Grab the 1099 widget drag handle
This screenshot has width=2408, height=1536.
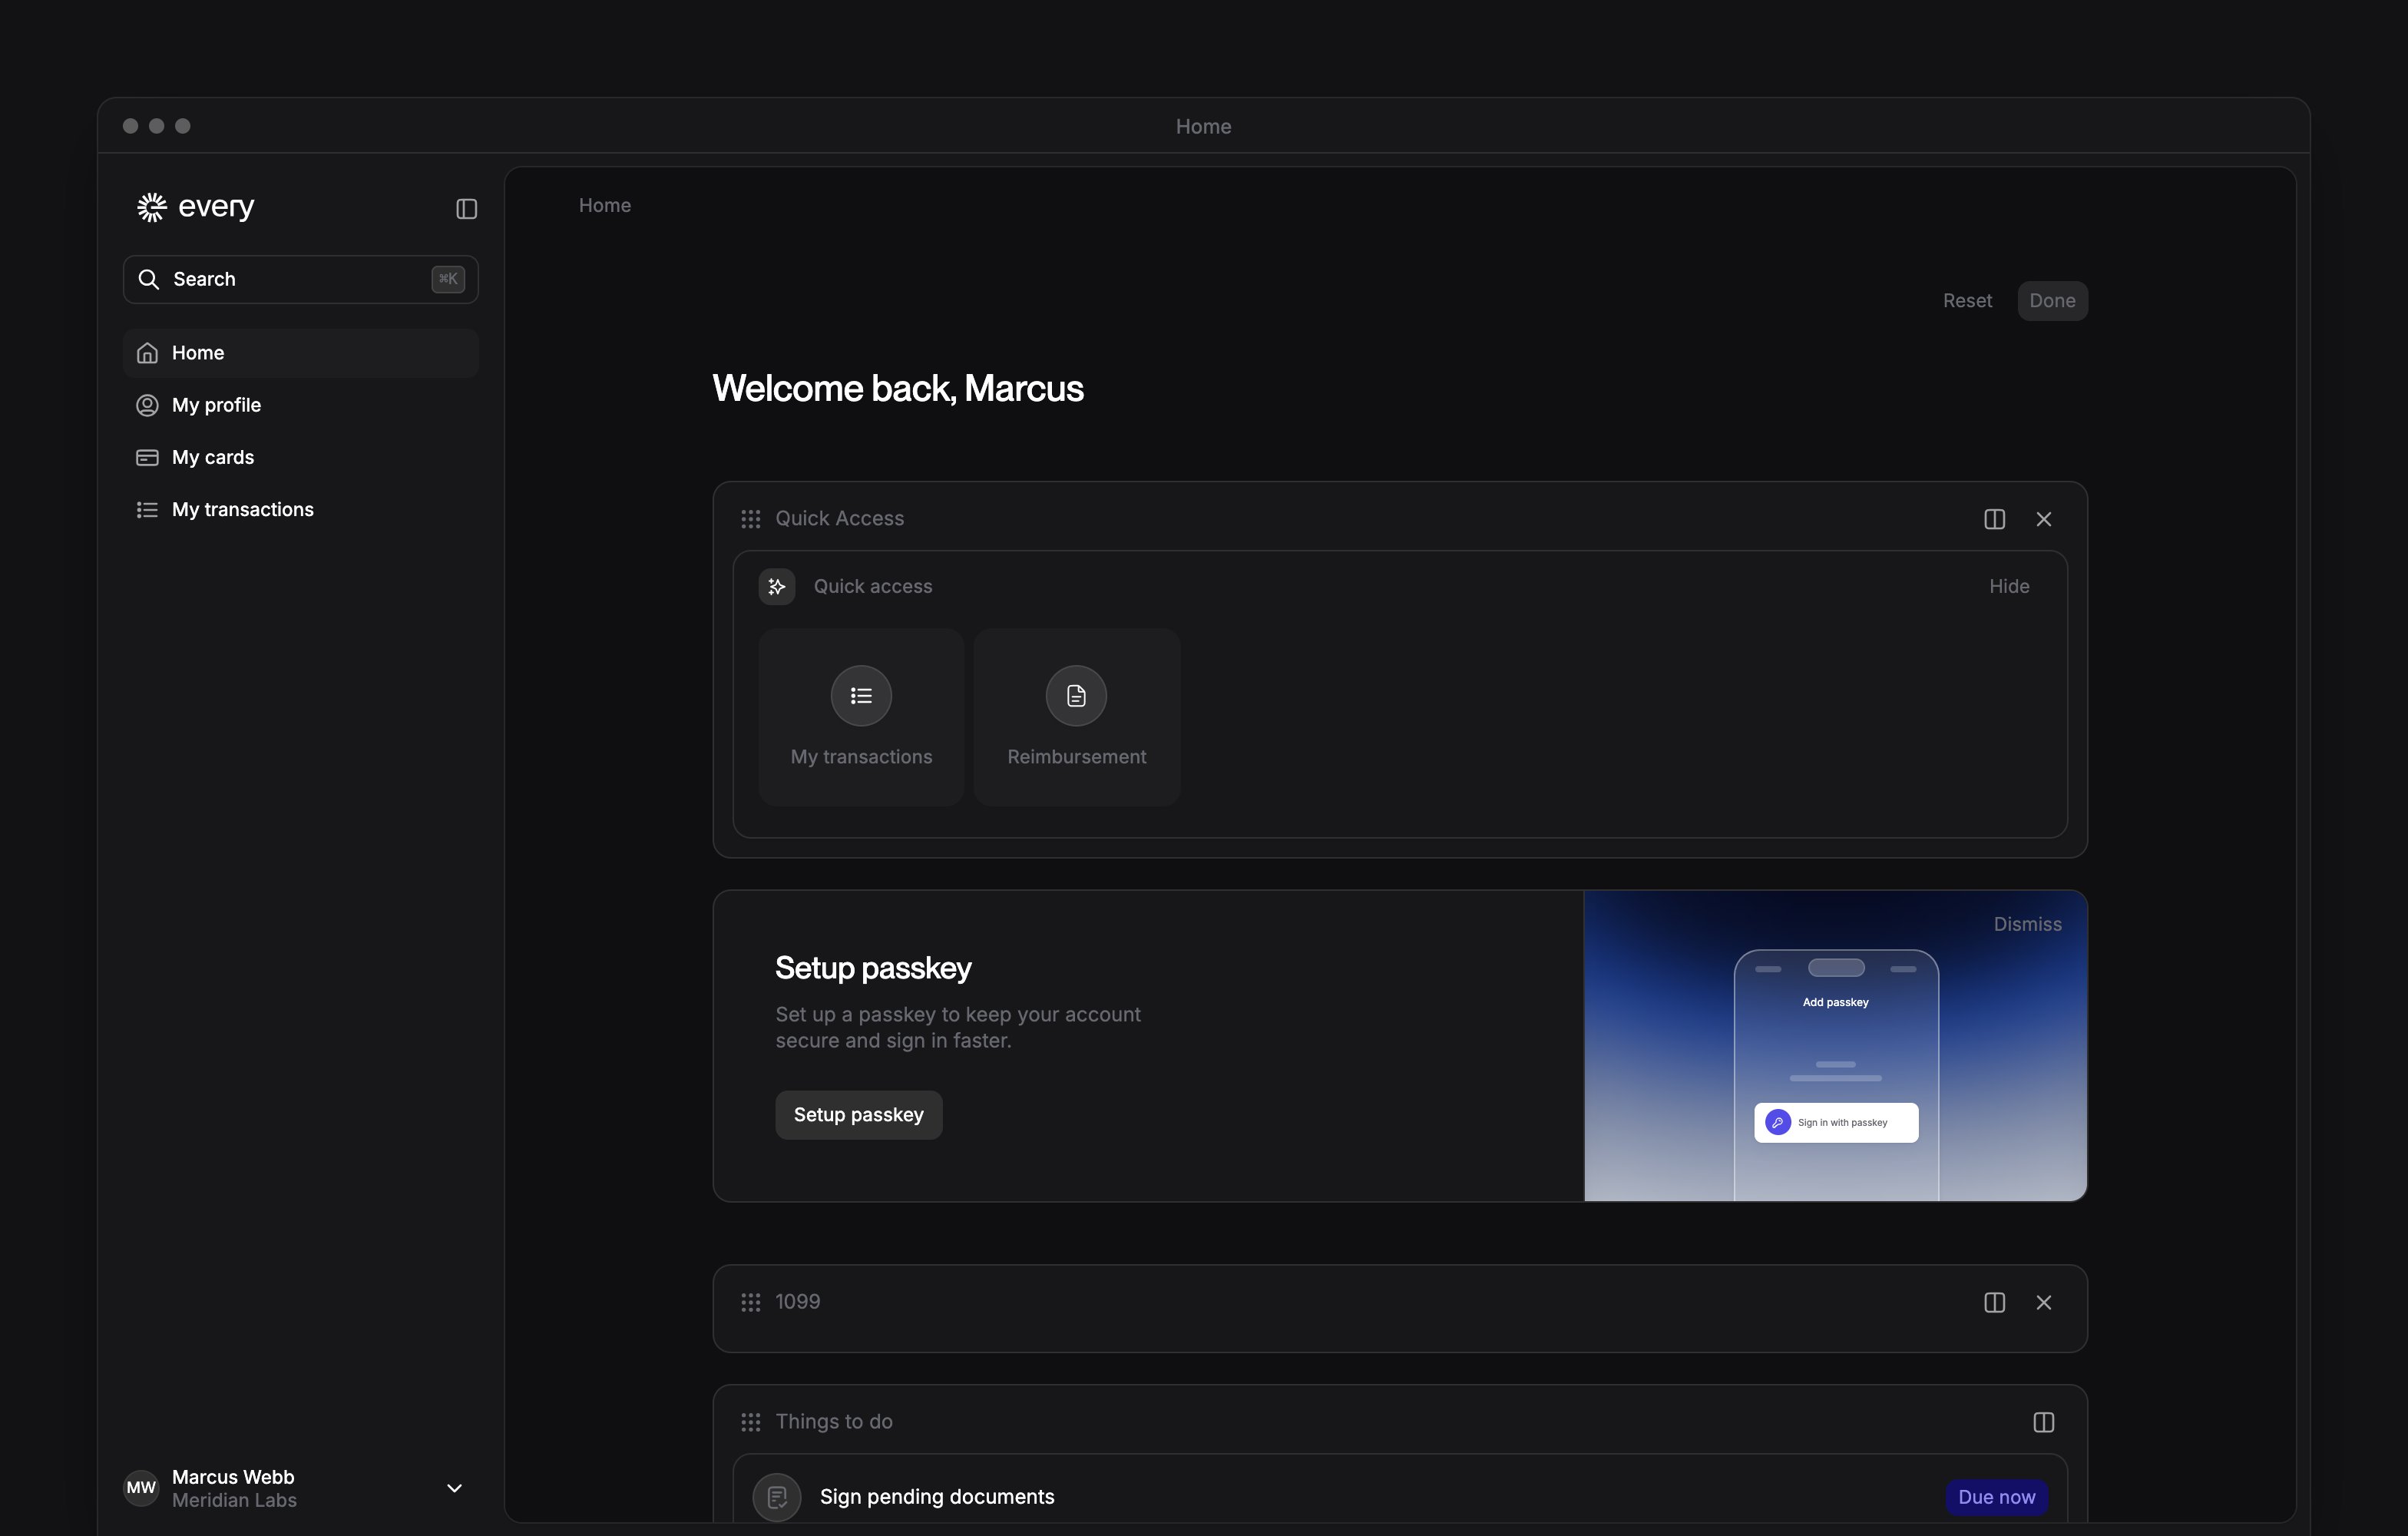point(751,1302)
